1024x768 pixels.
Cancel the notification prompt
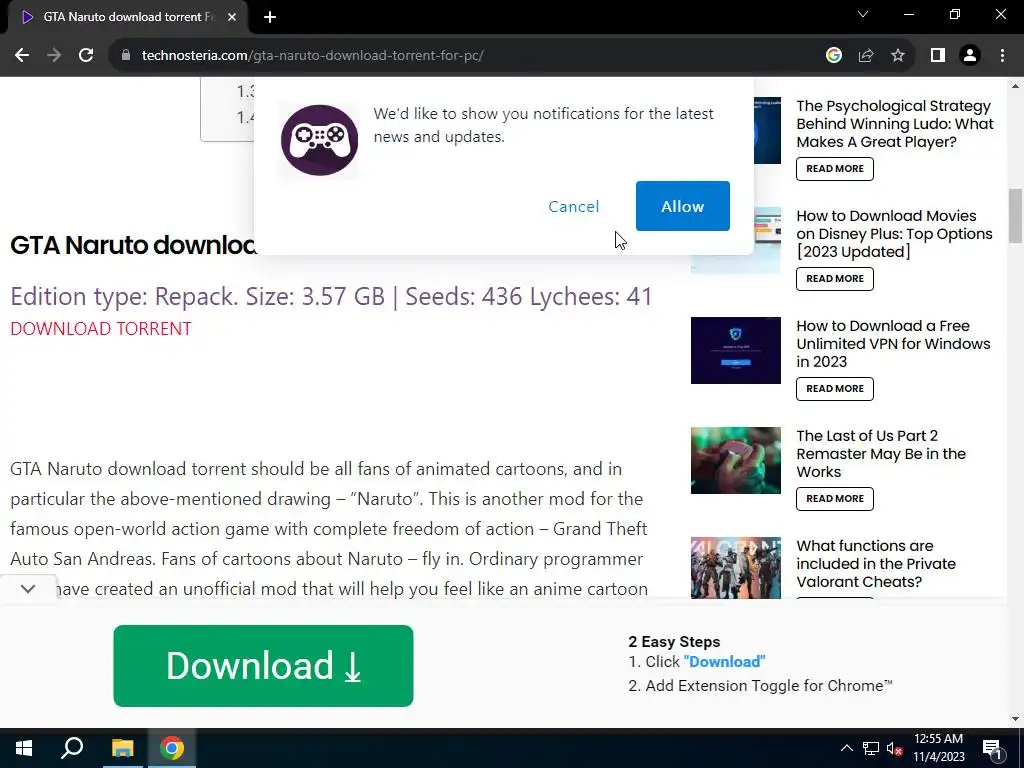pyautogui.click(x=573, y=206)
